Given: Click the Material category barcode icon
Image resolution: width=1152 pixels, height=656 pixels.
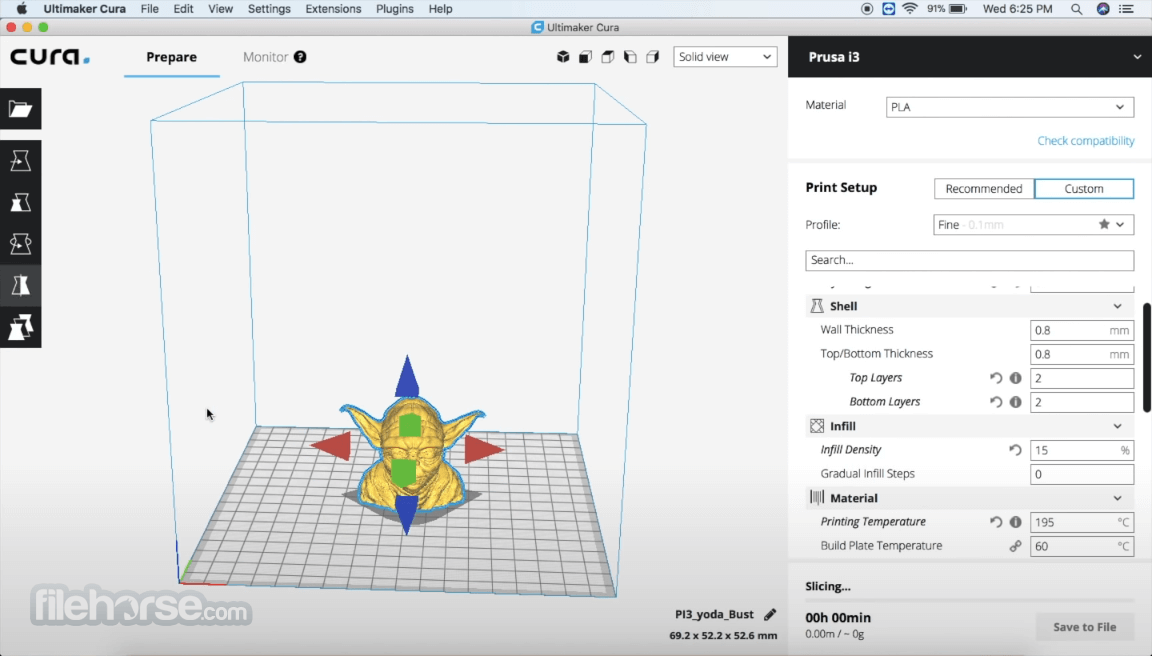Looking at the screenshot, I should click(817, 497).
